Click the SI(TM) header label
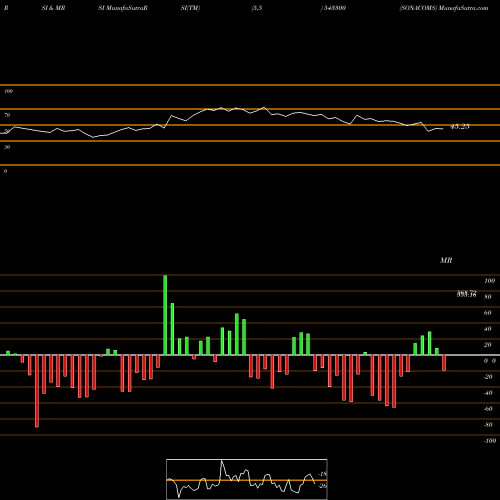 coord(190,8)
